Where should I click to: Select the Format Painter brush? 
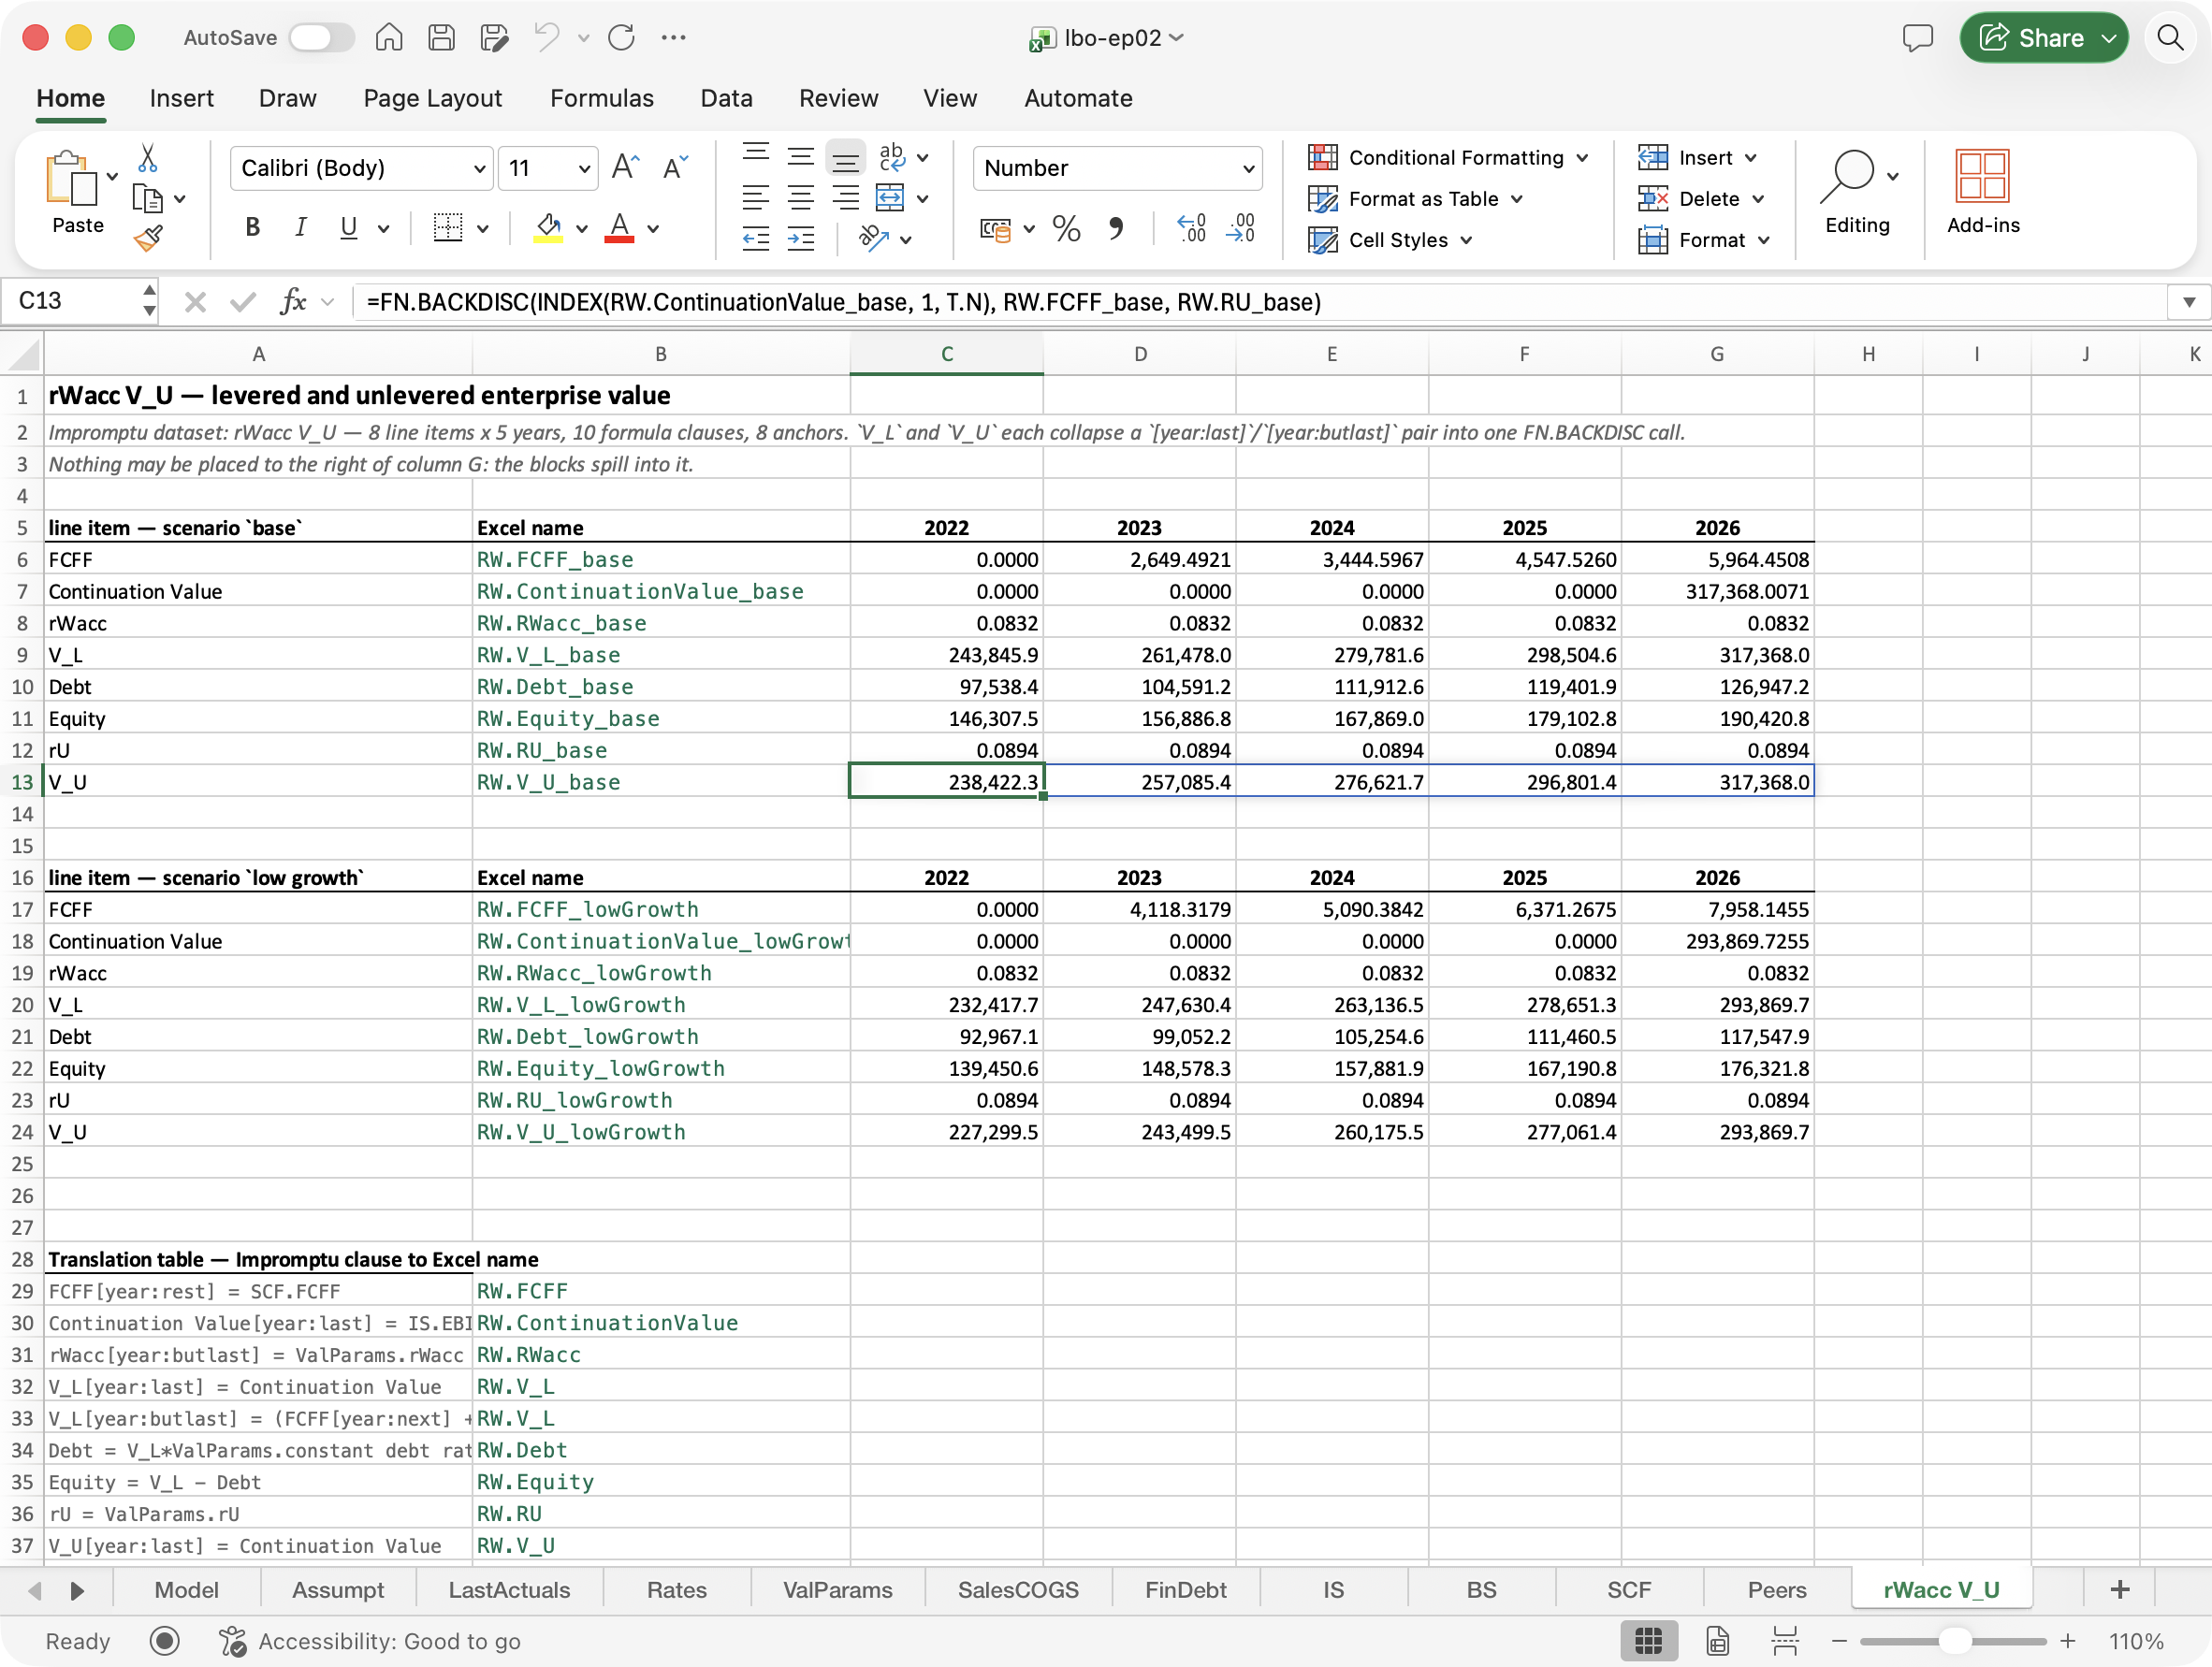point(148,239)
